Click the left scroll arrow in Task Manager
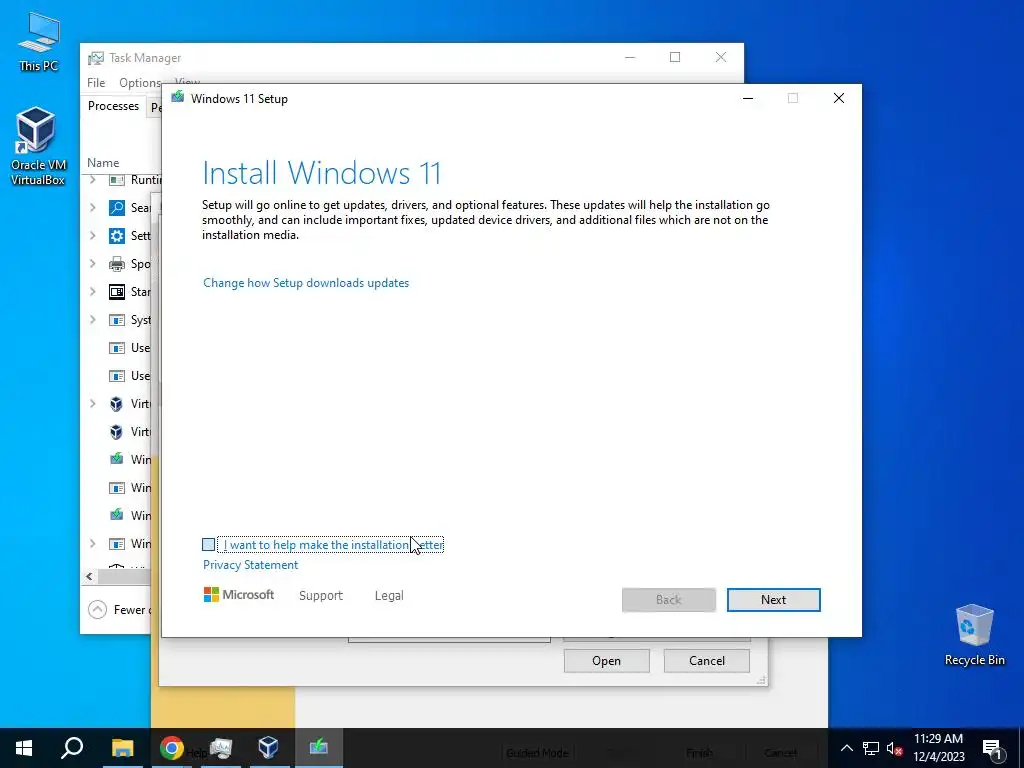 [89, 576]
